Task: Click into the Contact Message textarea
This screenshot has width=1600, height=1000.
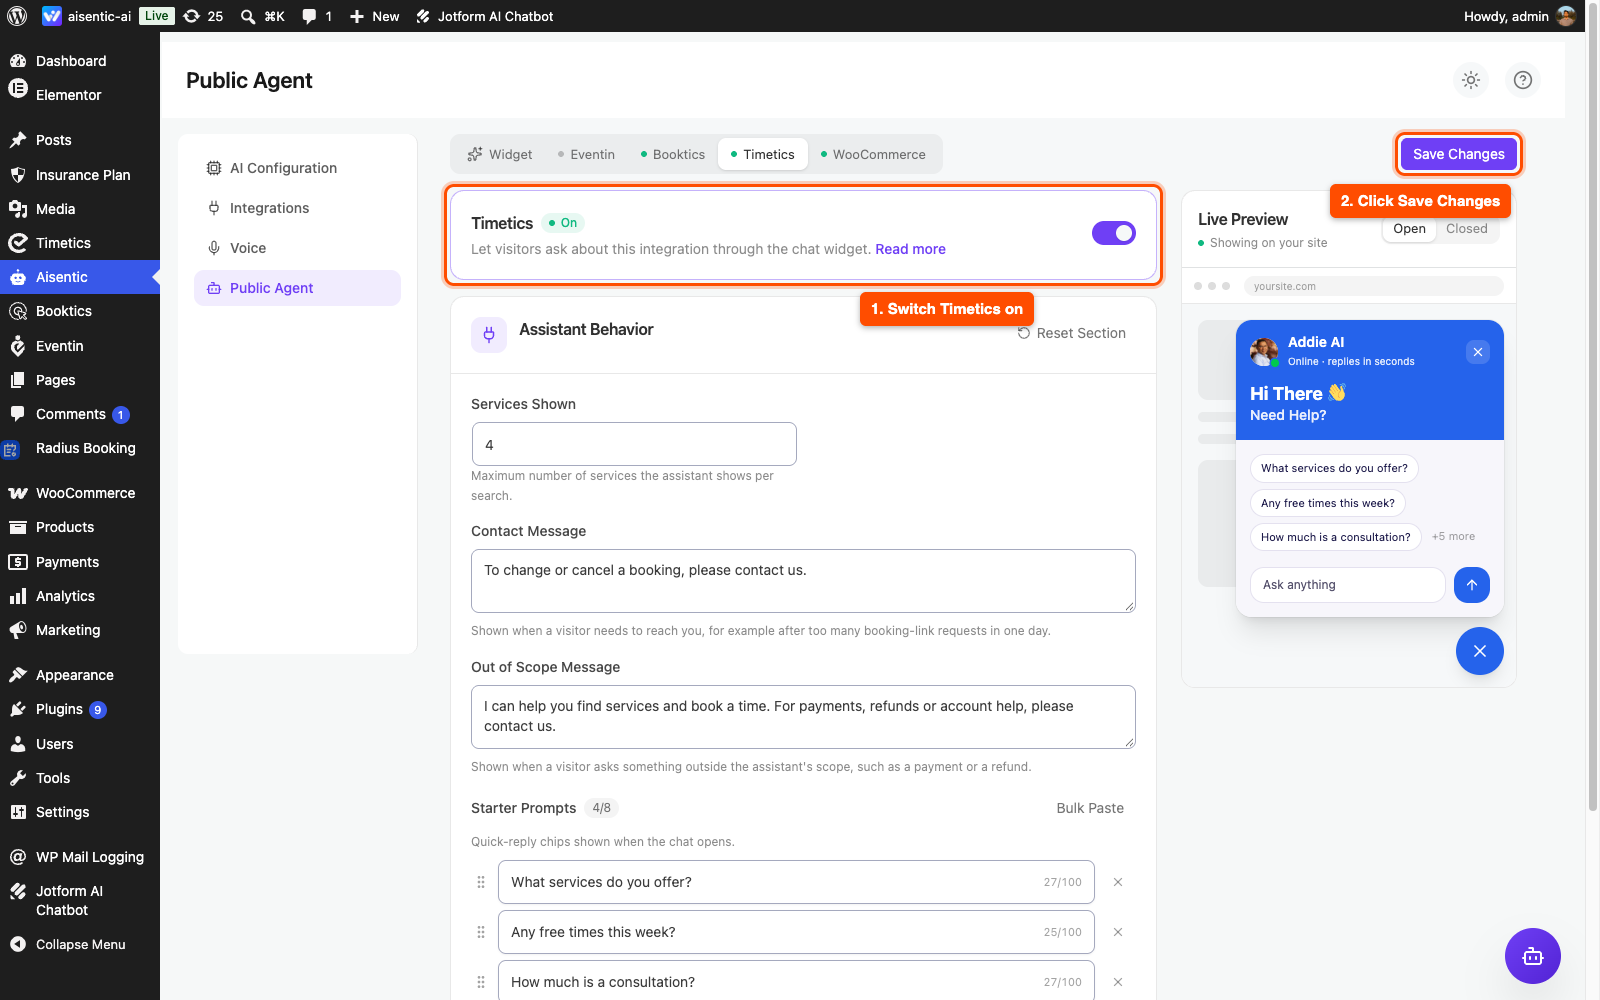Action: coord(803,581)
